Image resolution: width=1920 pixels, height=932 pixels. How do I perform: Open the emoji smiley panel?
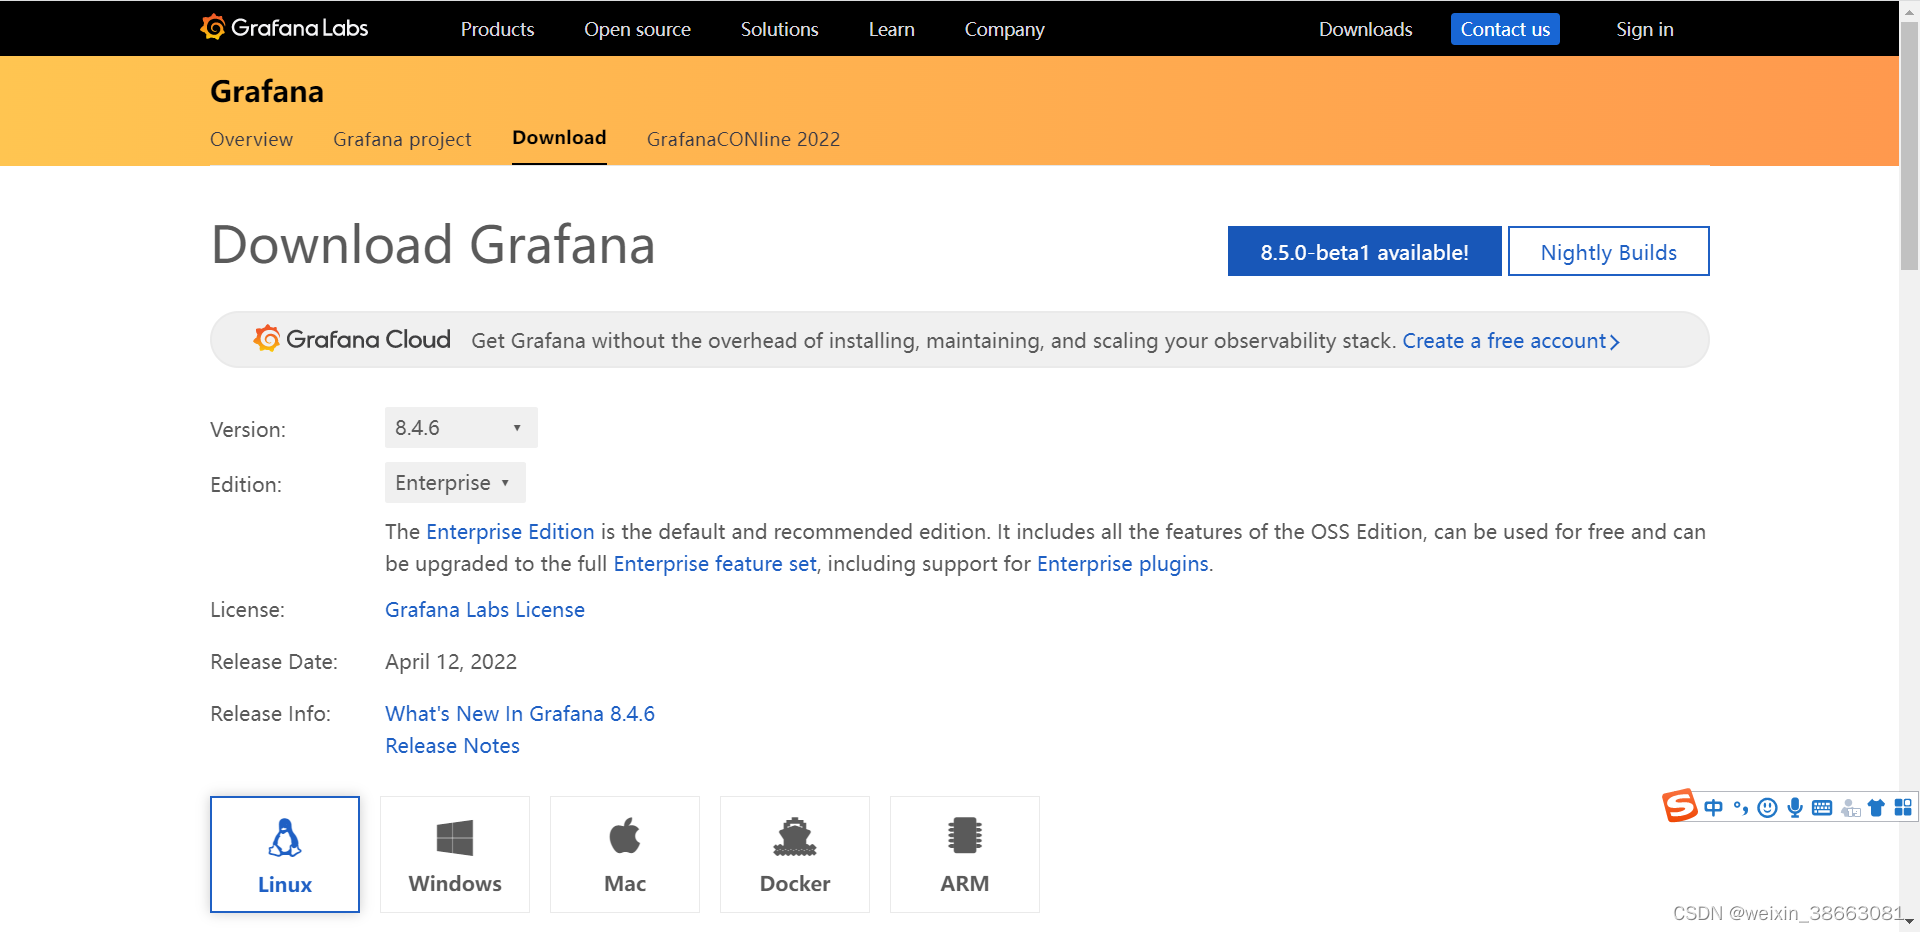pyautogui.click(x=1768, y=807)
